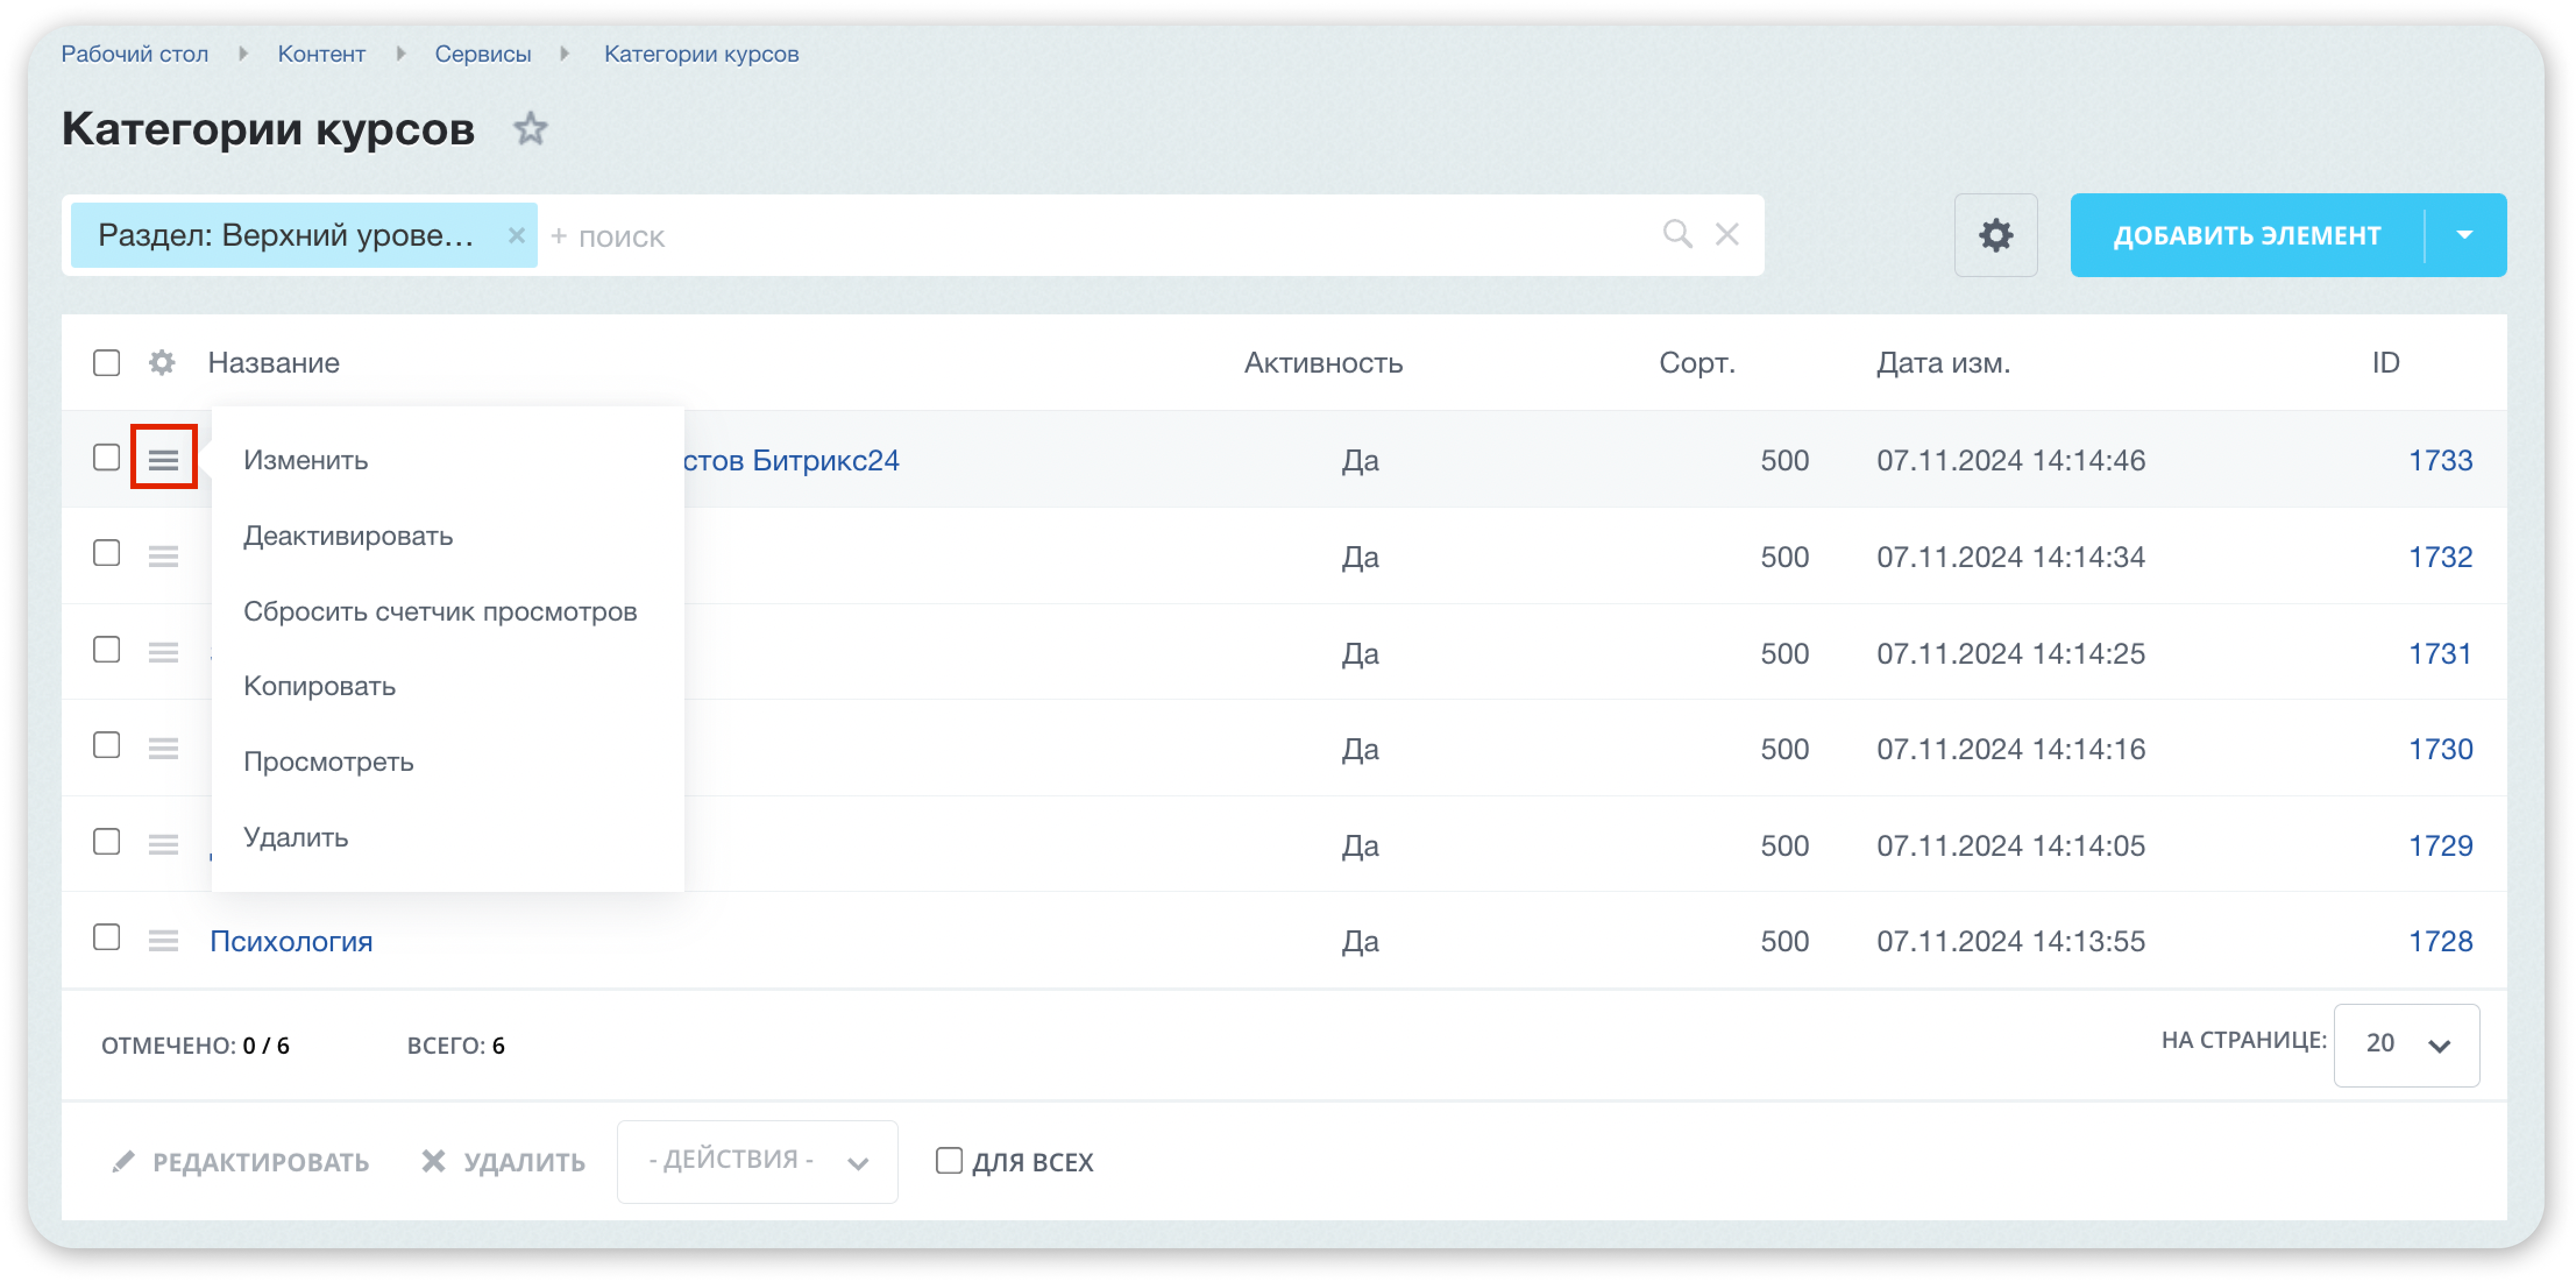2576x1282 pixels.
Task: Toggle the ДЛЯ ВСЕХ checkbox
Action: click(949, 1160)
